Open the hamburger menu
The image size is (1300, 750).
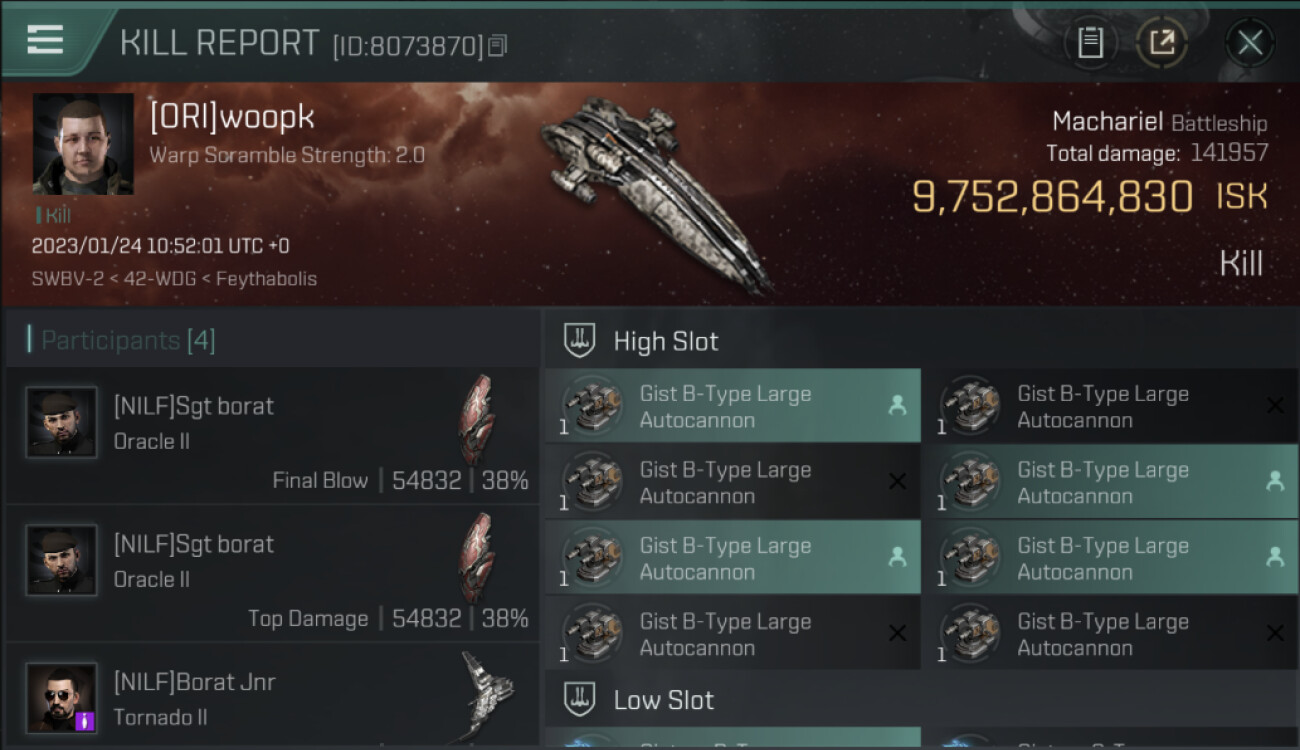coord(45,40)
